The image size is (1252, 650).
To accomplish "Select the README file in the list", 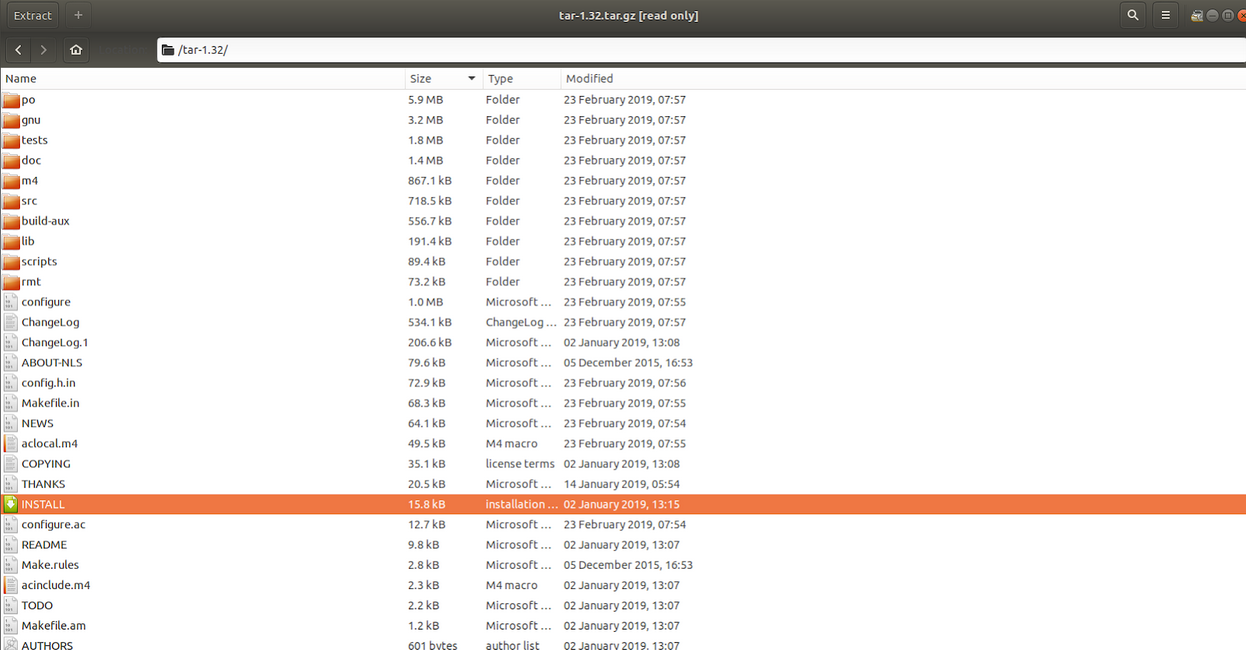I will (46, 544).
